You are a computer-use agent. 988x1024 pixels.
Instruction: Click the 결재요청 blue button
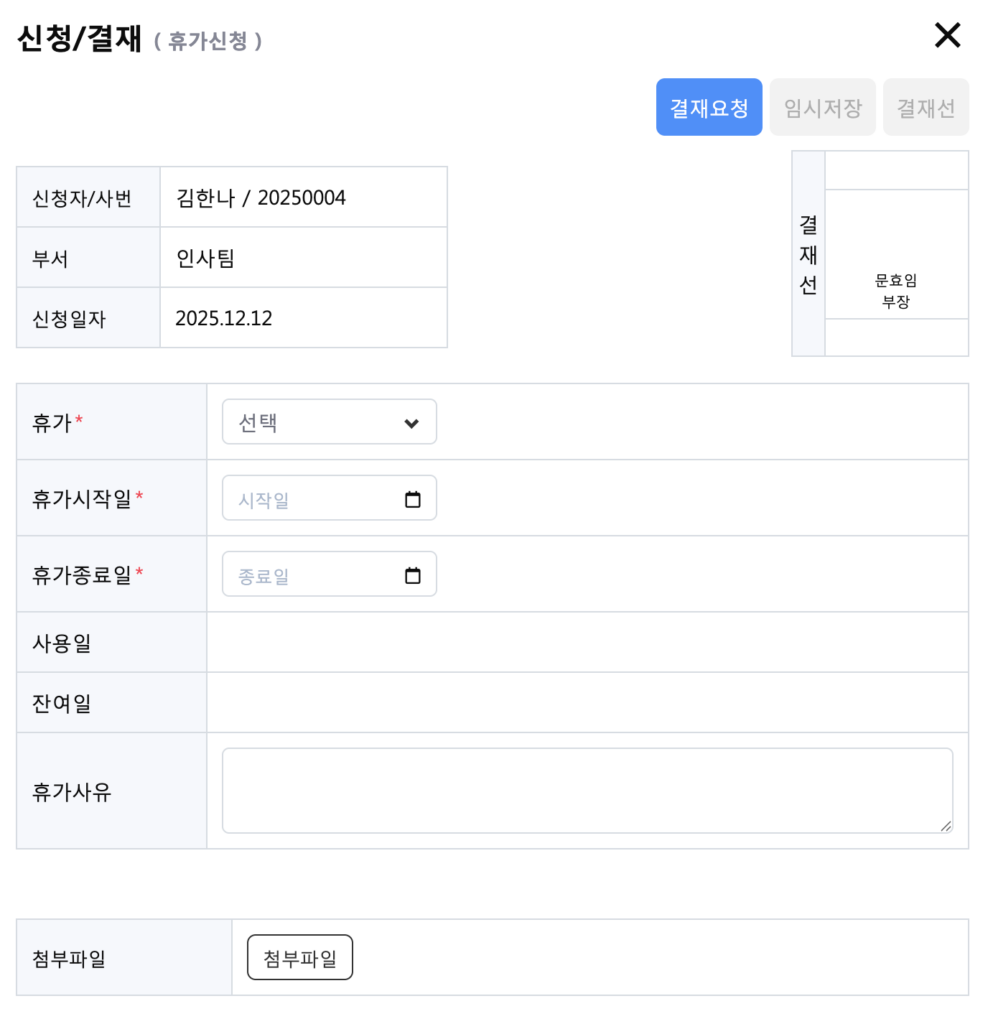pyautogui.click(x=709, y=108)
